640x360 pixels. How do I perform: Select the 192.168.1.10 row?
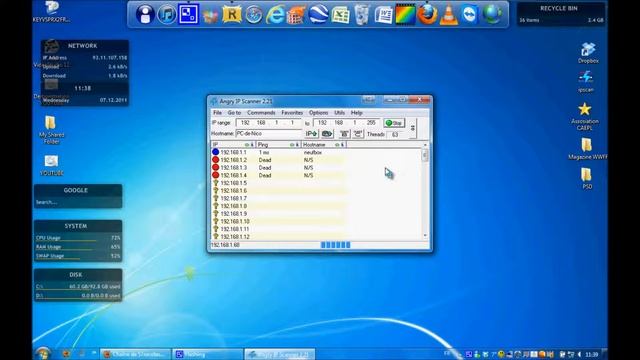tap(279, 221)
